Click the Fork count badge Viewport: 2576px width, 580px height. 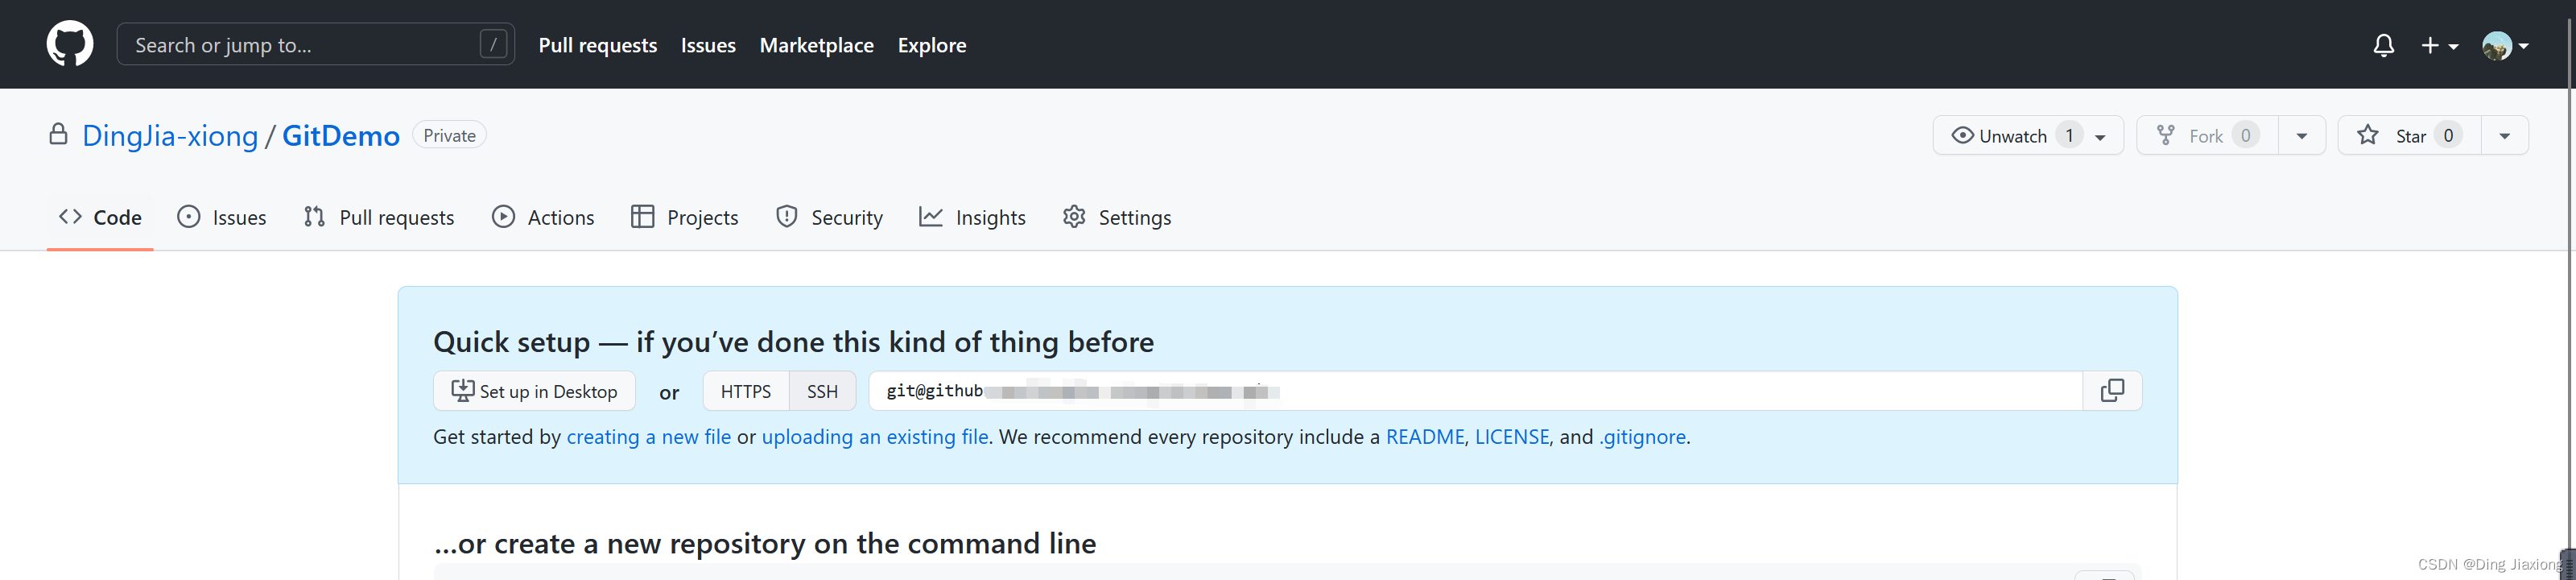(2245, 135)
